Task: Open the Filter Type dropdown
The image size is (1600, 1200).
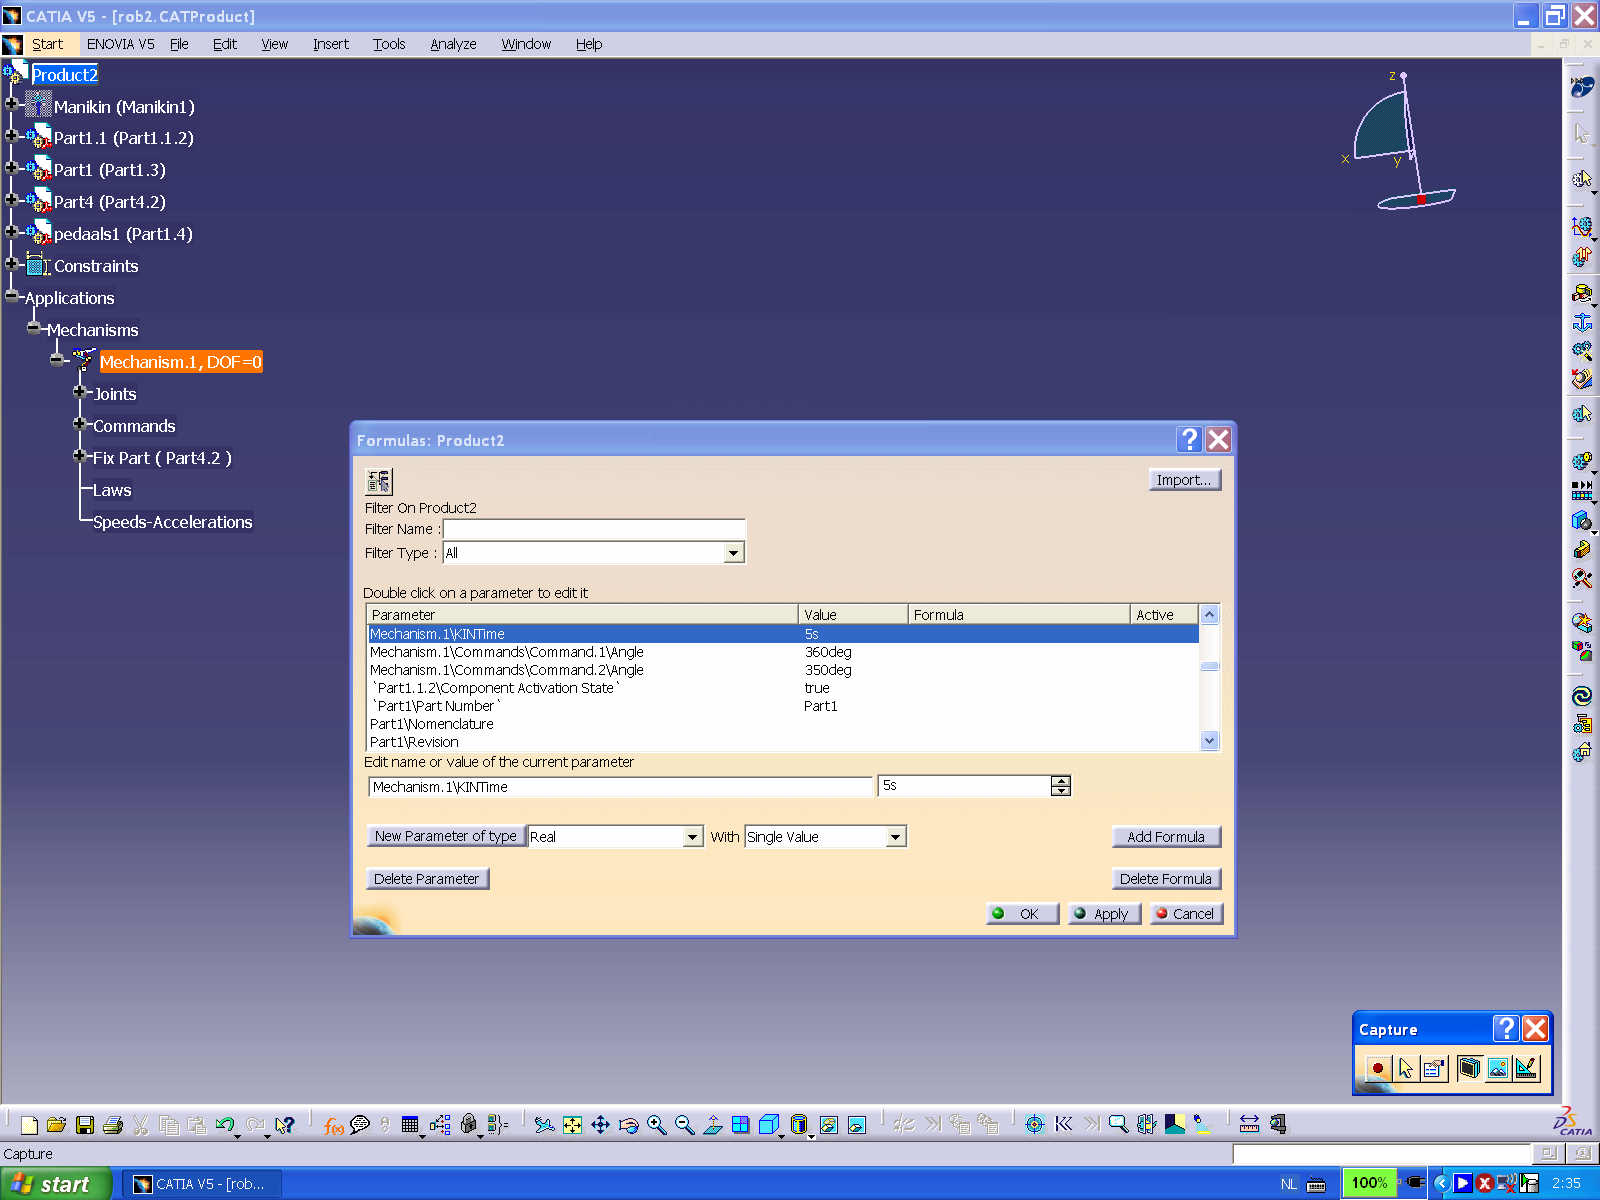Action: [x=734, y=553]
